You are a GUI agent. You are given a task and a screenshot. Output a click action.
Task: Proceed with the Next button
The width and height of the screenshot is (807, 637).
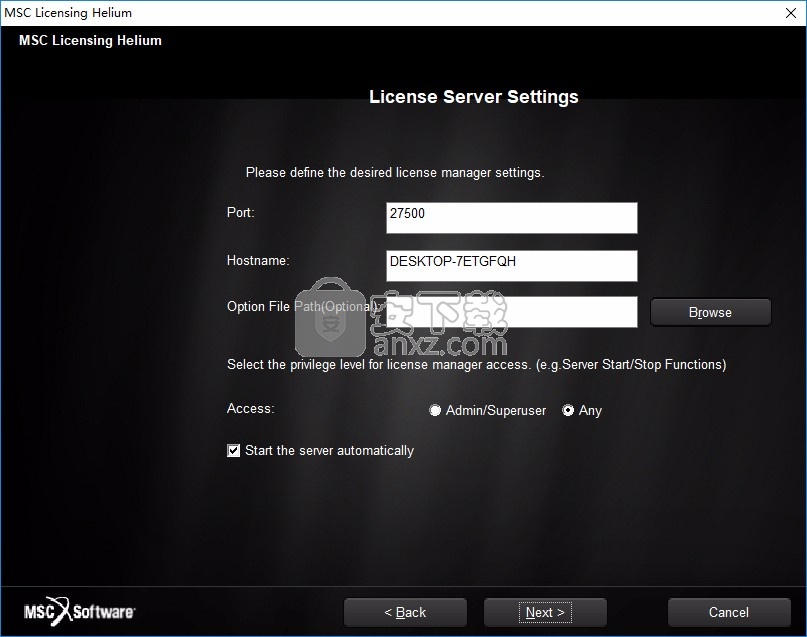coord(545,612)
